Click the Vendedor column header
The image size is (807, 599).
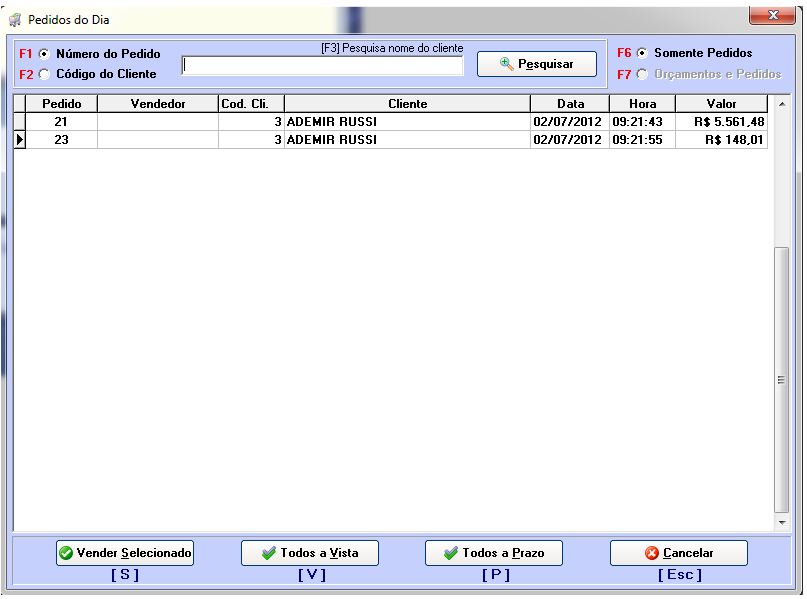coord(158,104)
